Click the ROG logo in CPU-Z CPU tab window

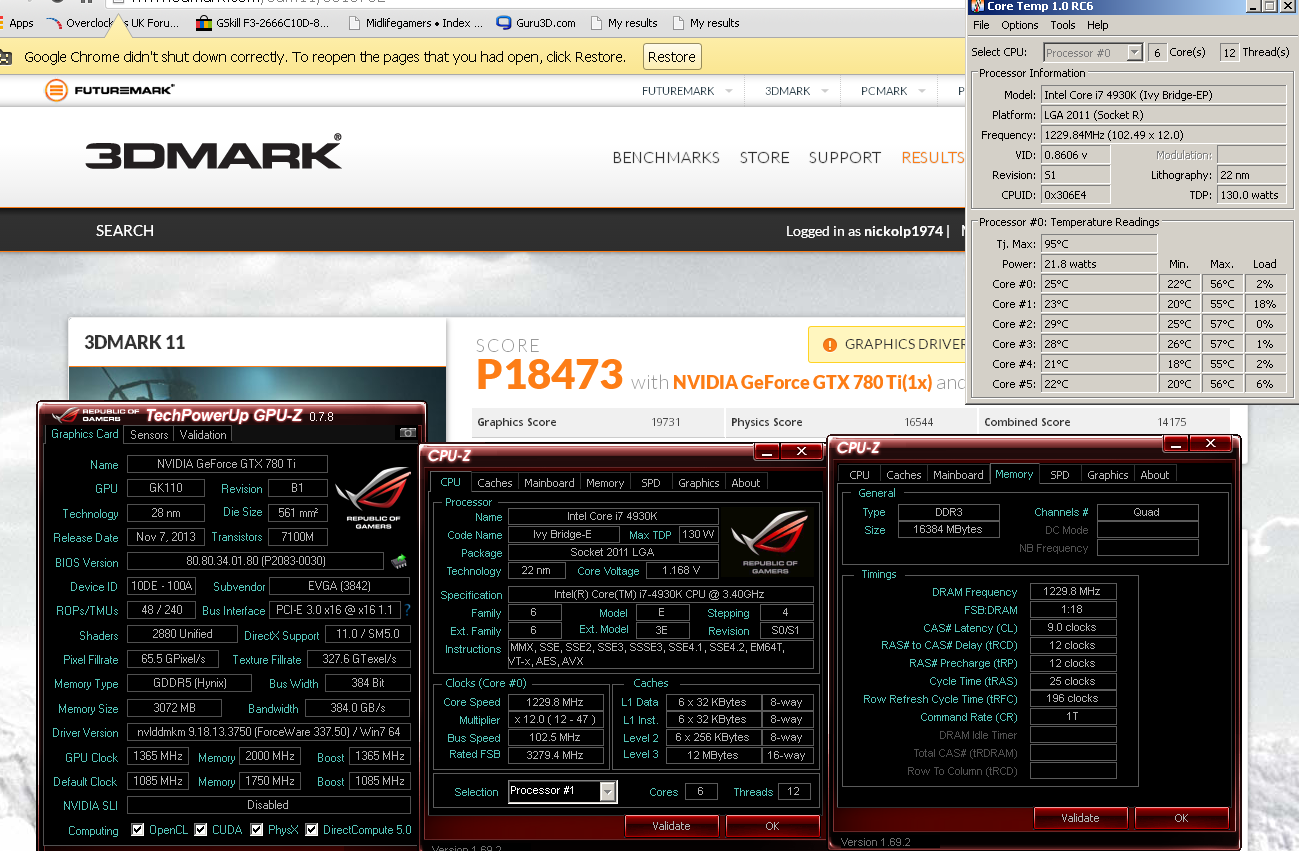coord(770,541)
